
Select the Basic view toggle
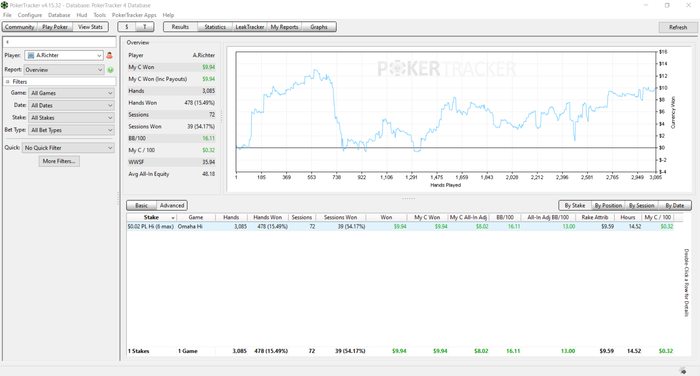[142, 205]
